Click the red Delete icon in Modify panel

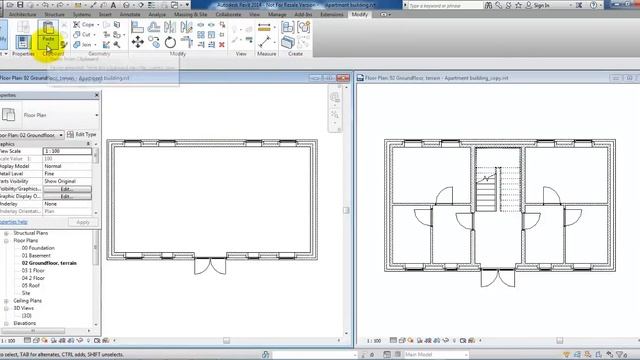coord(222,44)
